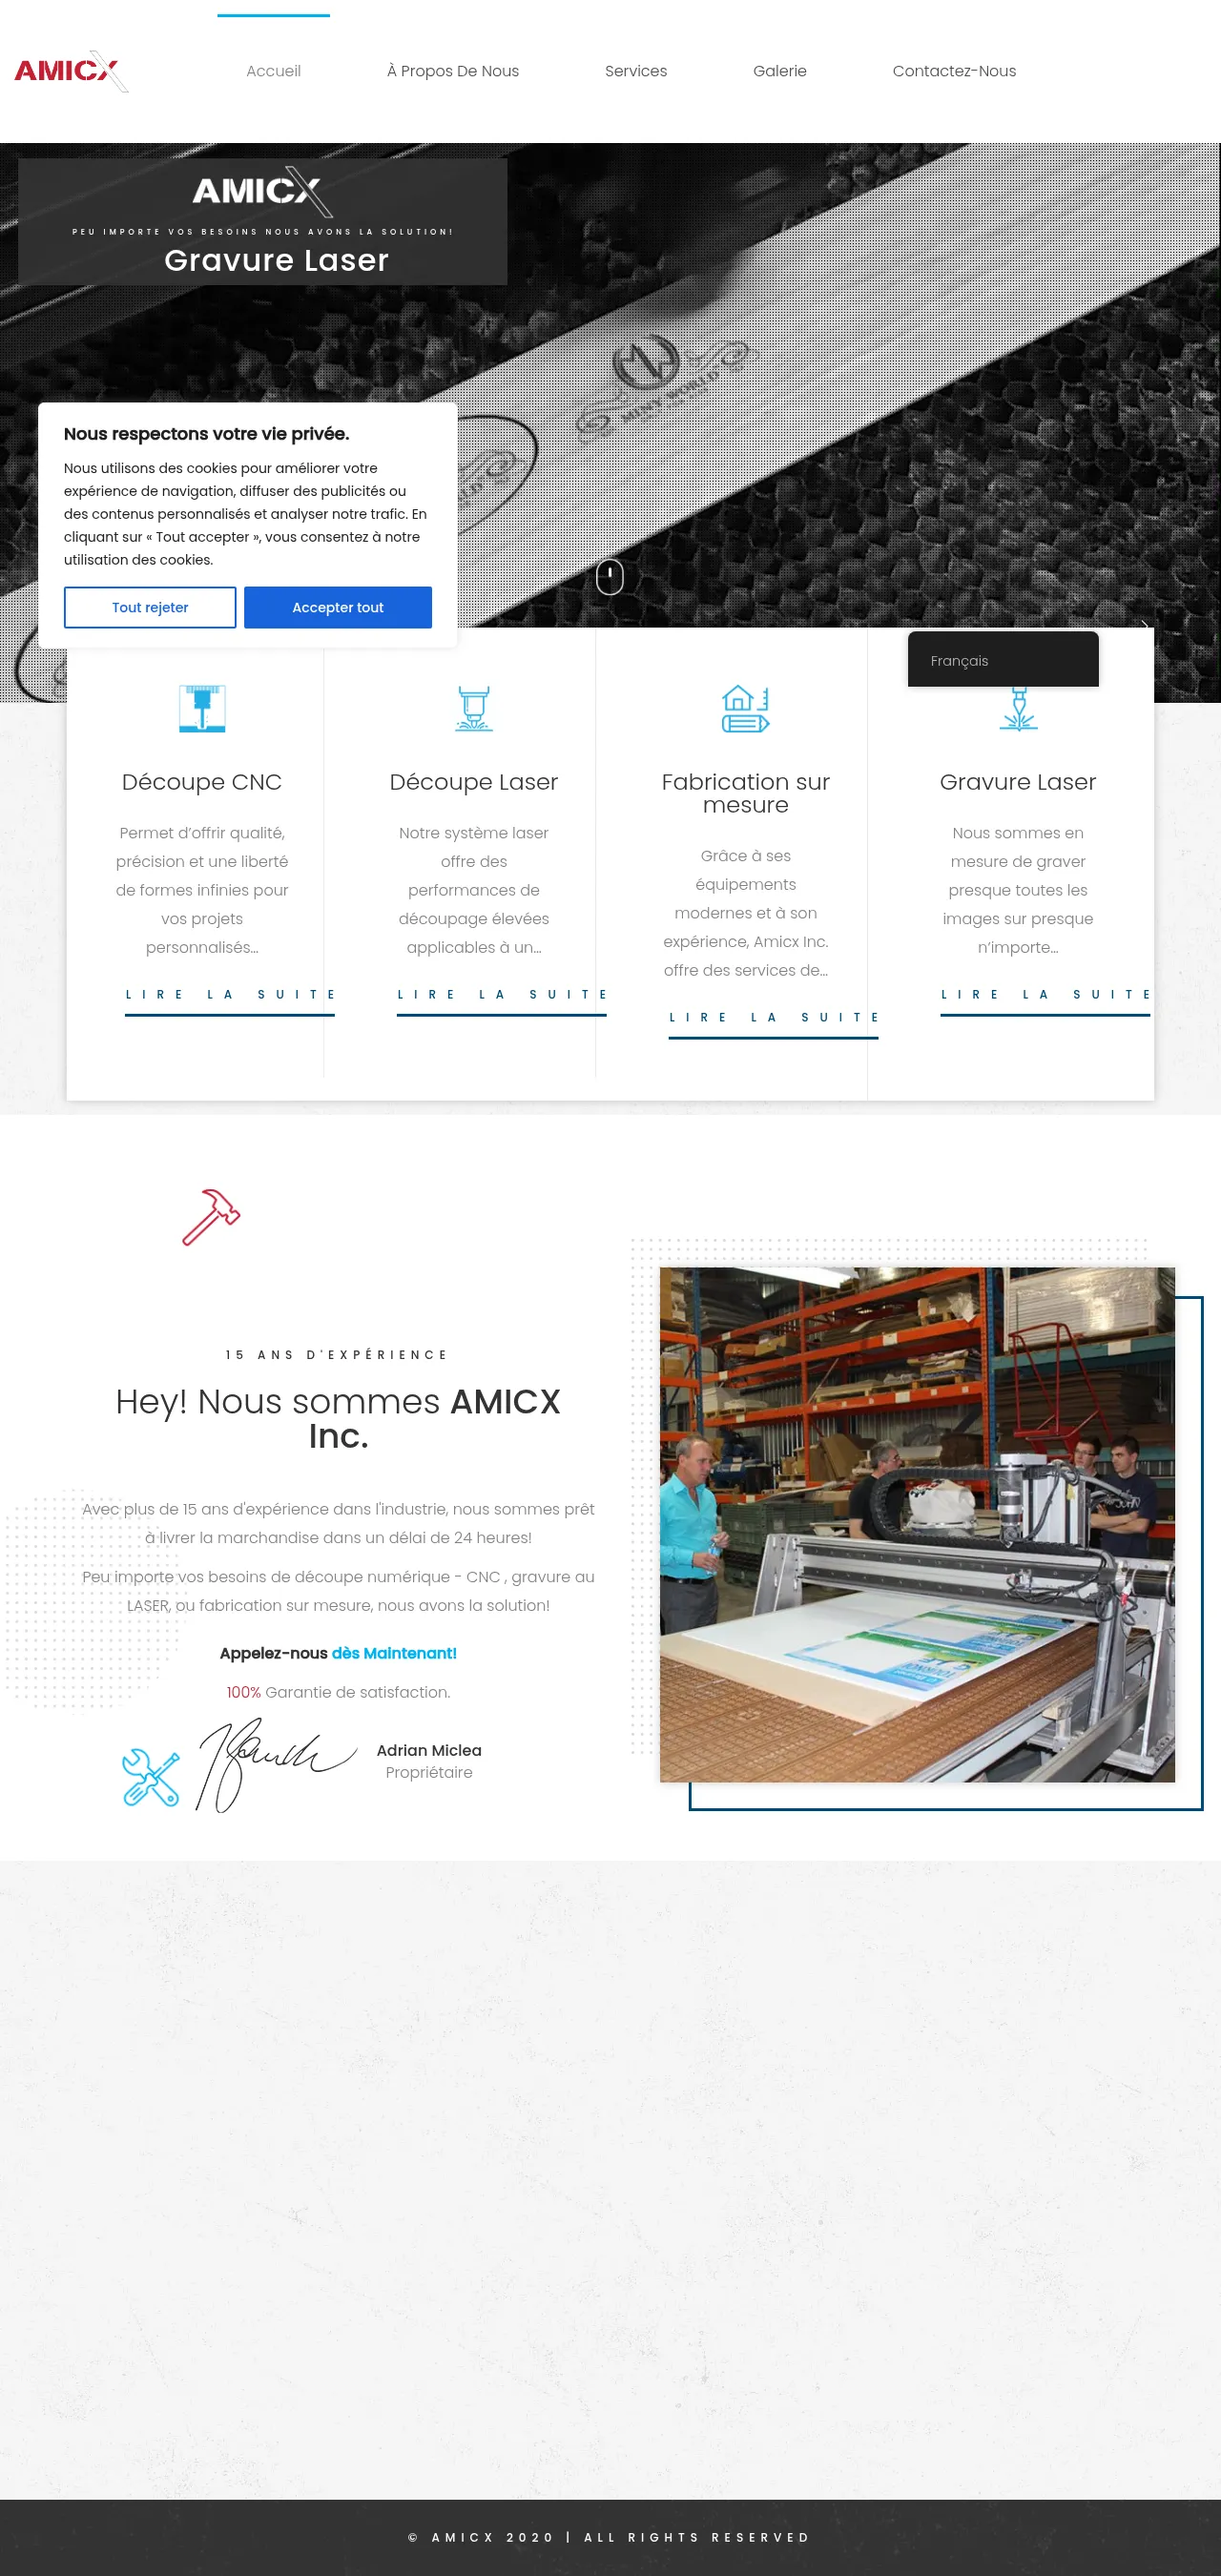
Task: Follow Lire la suite under Découpe CNC
Action: tap(229, 995)
